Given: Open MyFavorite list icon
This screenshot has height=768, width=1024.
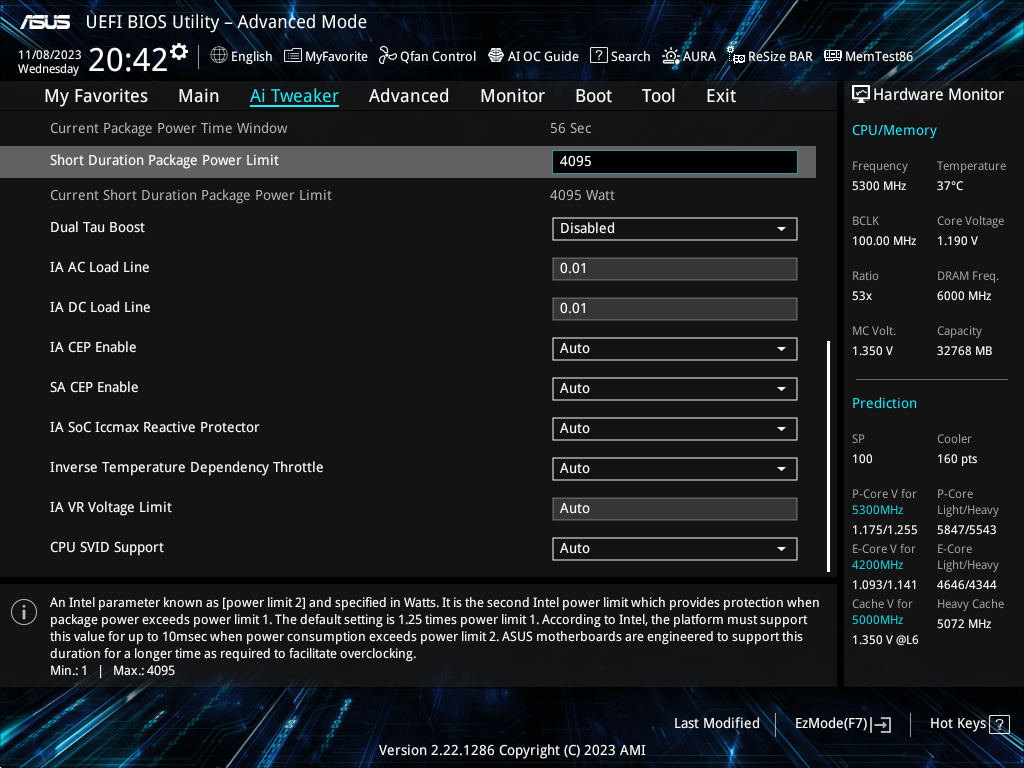Looking at the screenshot, I should pos(293,56).
